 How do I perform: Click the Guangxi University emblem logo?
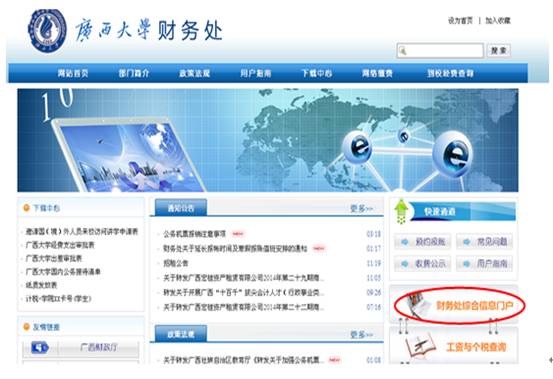47,31
